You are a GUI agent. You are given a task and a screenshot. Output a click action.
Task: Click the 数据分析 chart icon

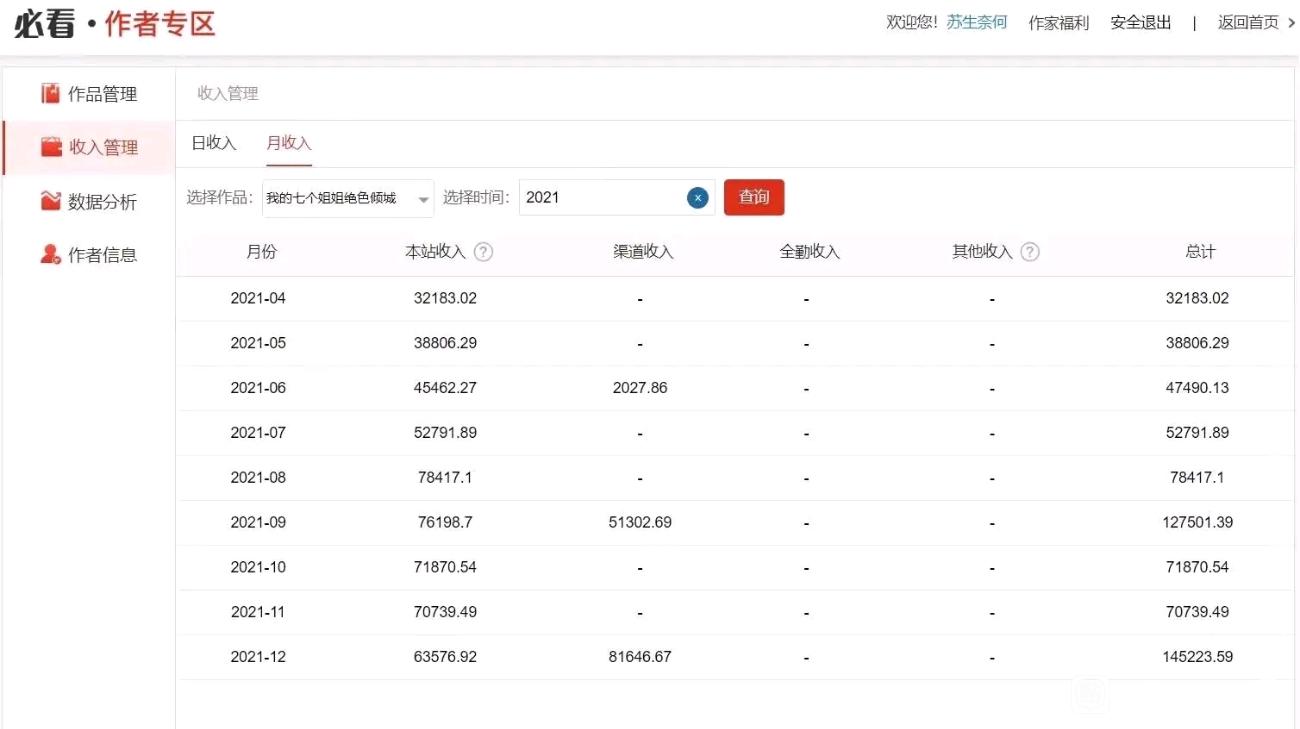(50, 201)
